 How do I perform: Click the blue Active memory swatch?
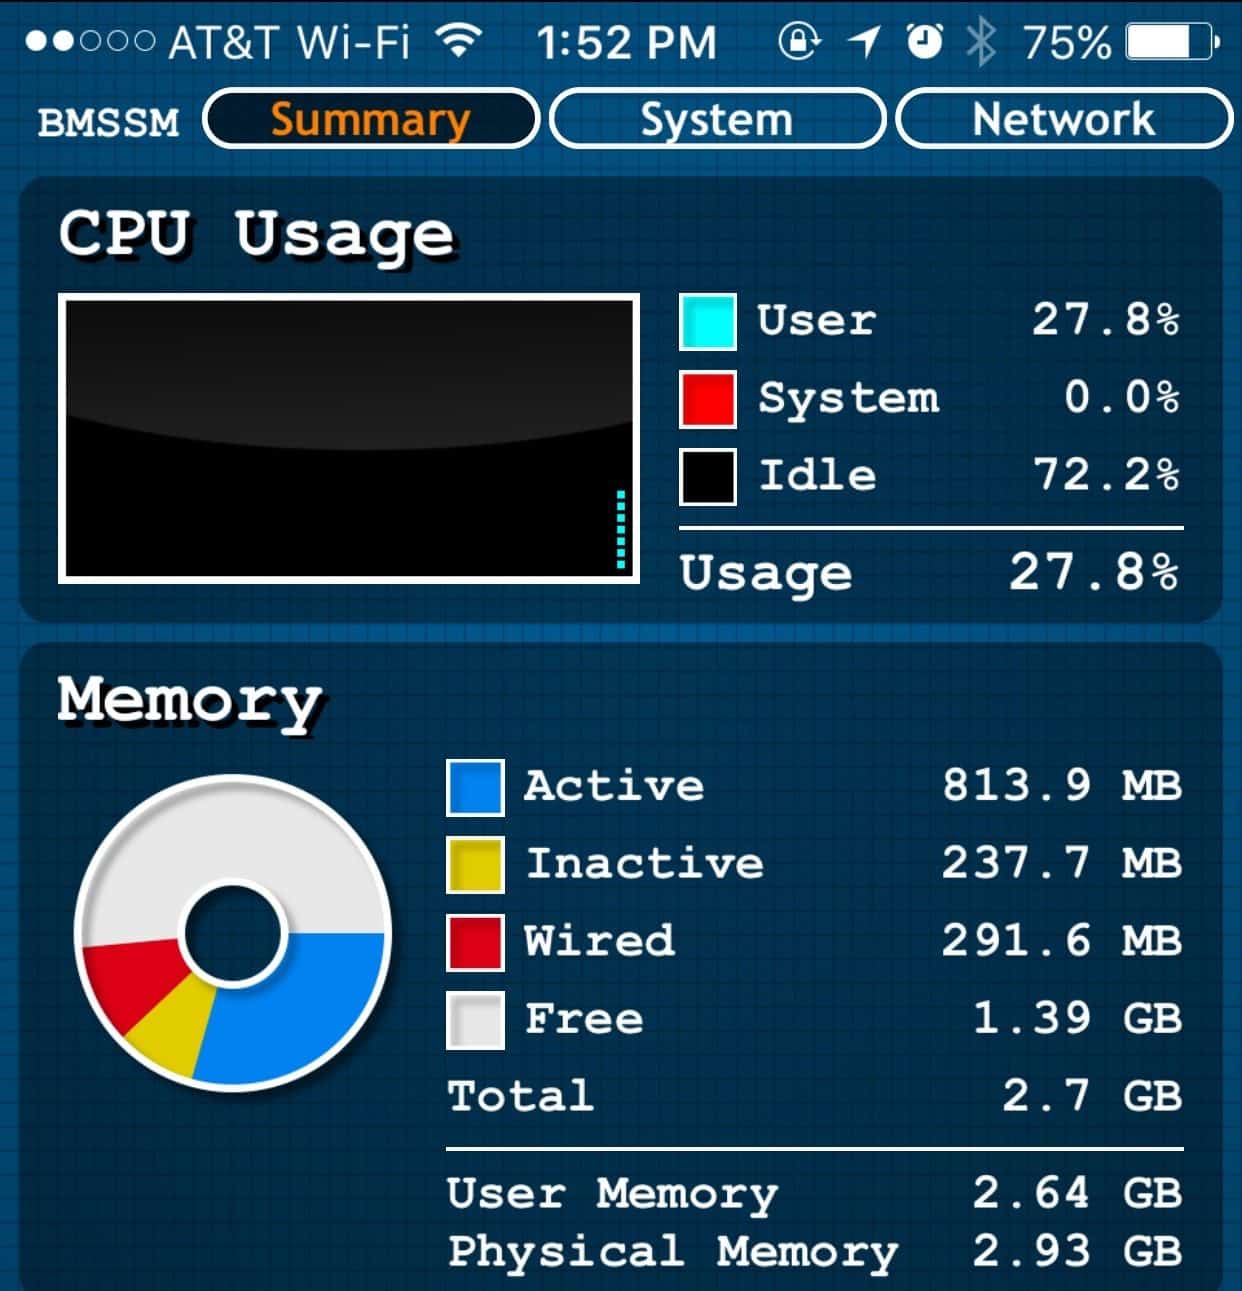[475, 787]
